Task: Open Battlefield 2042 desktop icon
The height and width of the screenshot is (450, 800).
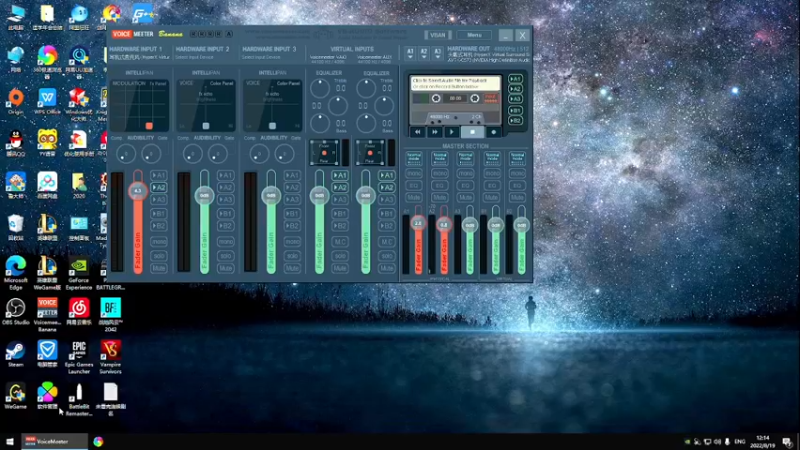Action: pos(110,315)
